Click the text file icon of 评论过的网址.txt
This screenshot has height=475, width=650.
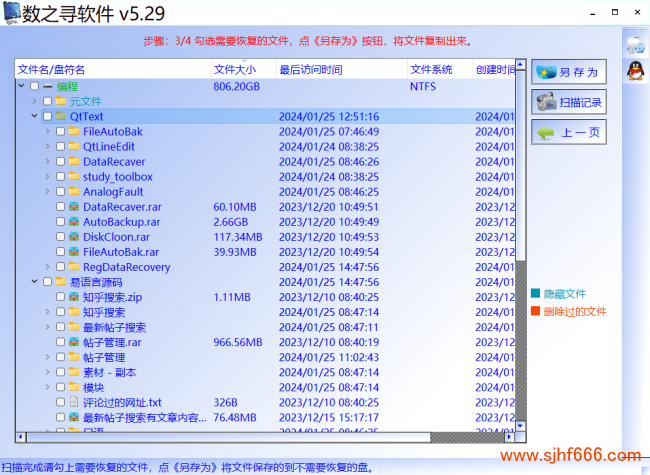[74, 402]
